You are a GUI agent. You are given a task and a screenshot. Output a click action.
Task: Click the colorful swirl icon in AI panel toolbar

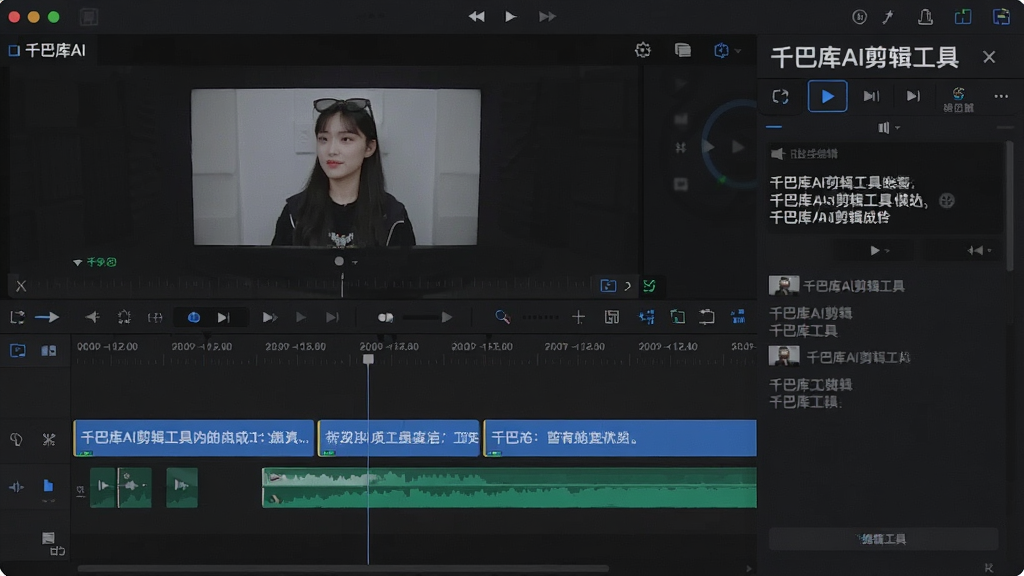(x=958, y=93)
